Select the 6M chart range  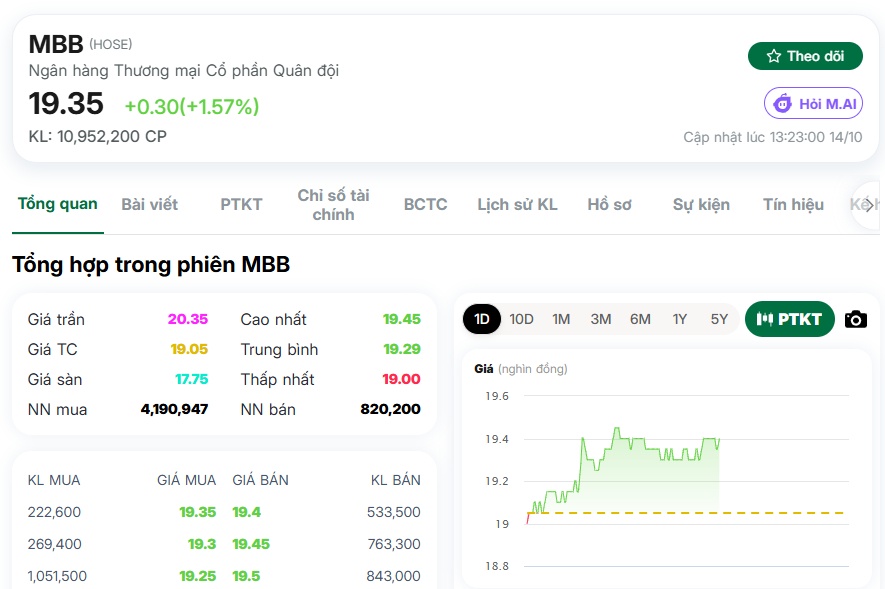[640, 319]
